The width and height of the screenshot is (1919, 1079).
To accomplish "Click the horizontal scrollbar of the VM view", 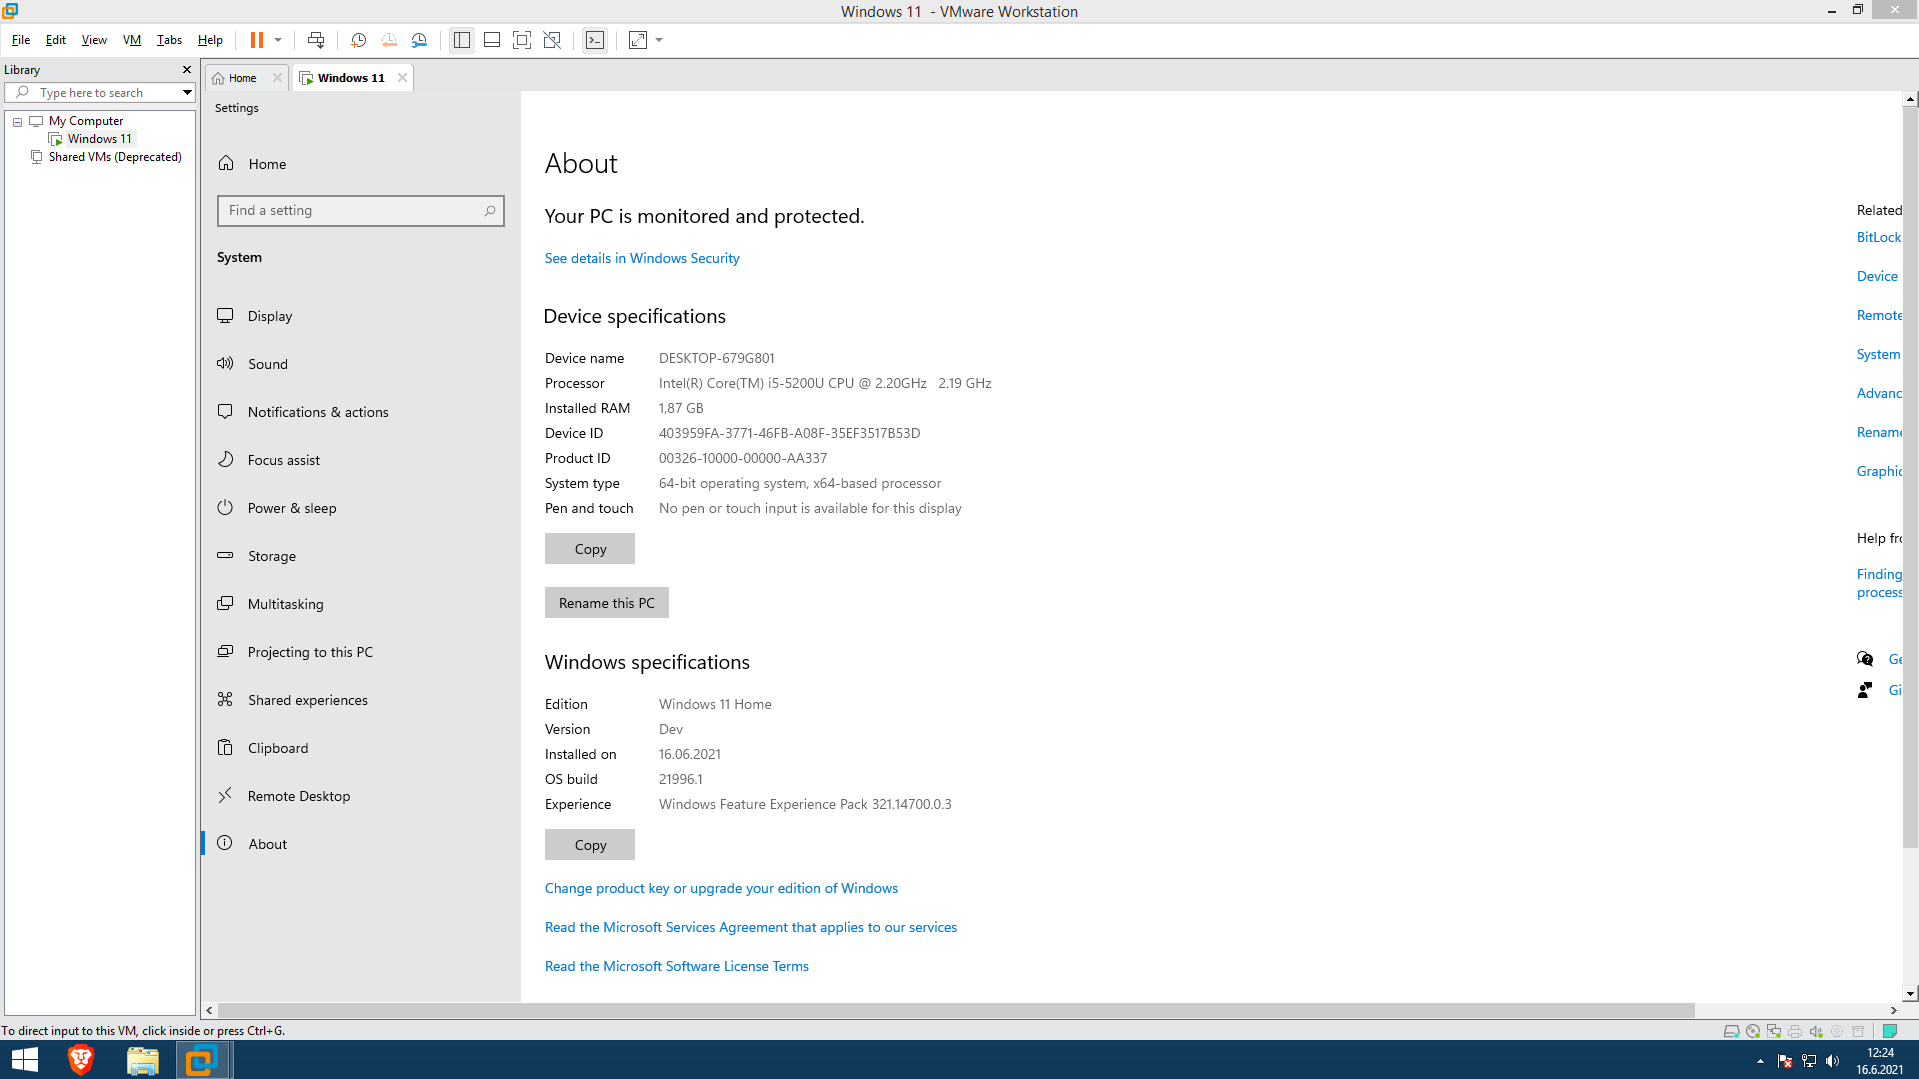I will pos(956,1010).
